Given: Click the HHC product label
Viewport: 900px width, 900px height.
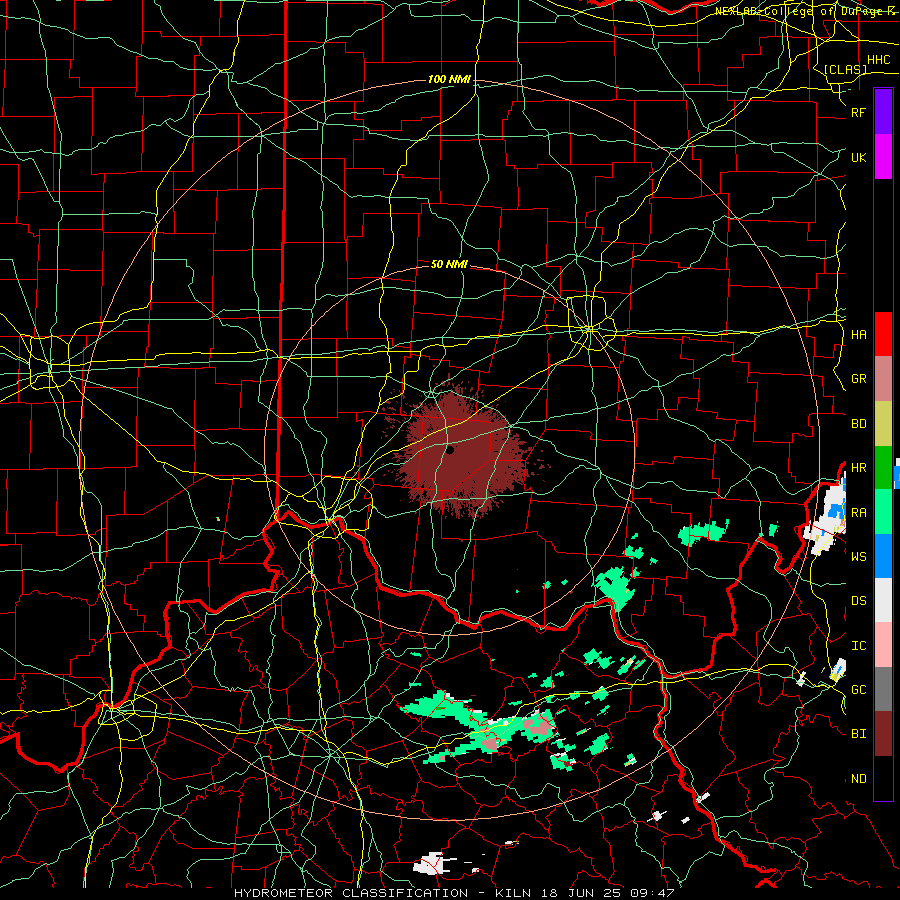Looking at the screenshot, I should 878,60.
